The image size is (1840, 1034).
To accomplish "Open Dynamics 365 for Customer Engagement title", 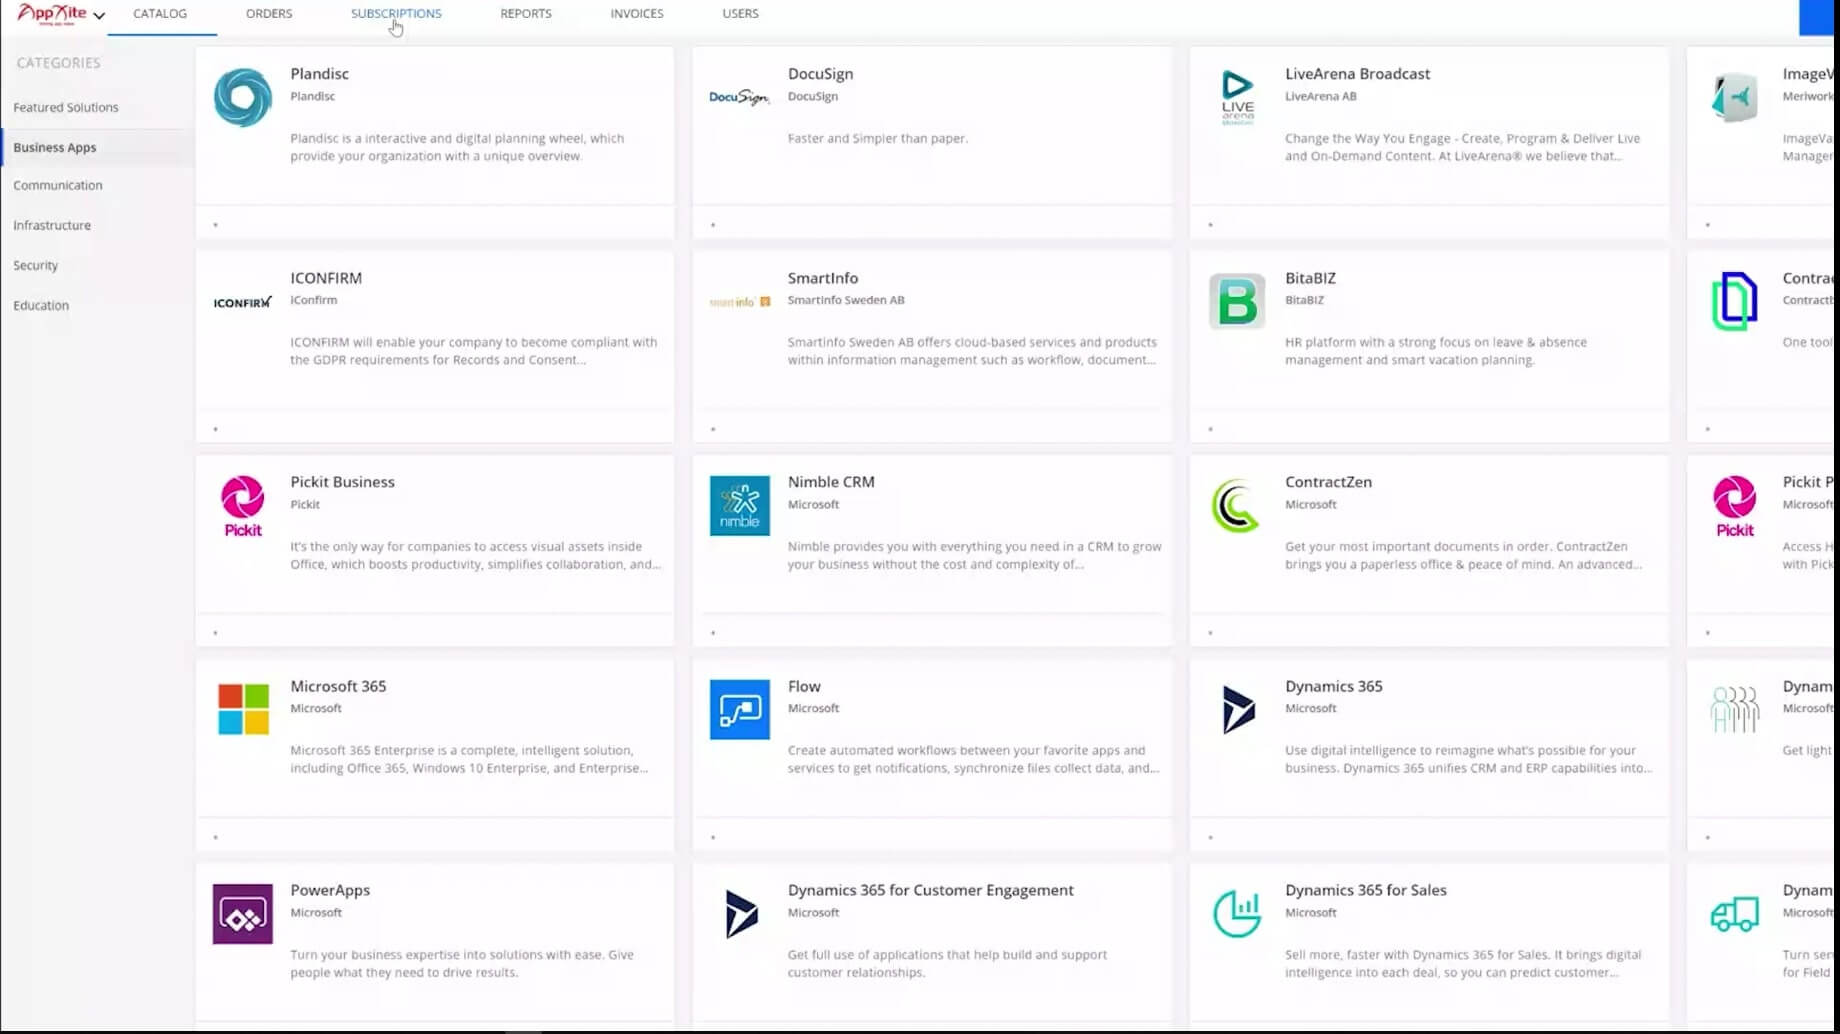I will (930, 890).
